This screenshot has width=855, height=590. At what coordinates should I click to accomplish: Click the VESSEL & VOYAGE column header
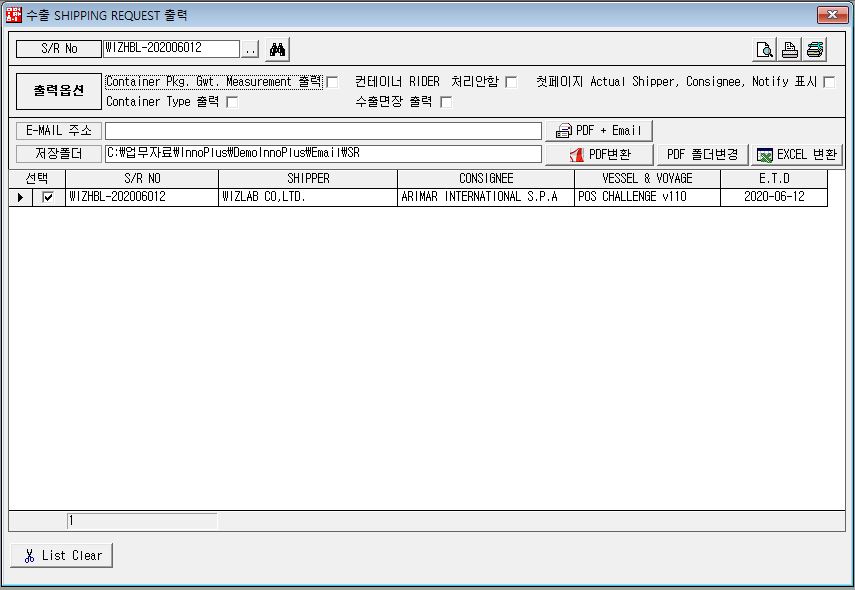[x=647, y=179]
